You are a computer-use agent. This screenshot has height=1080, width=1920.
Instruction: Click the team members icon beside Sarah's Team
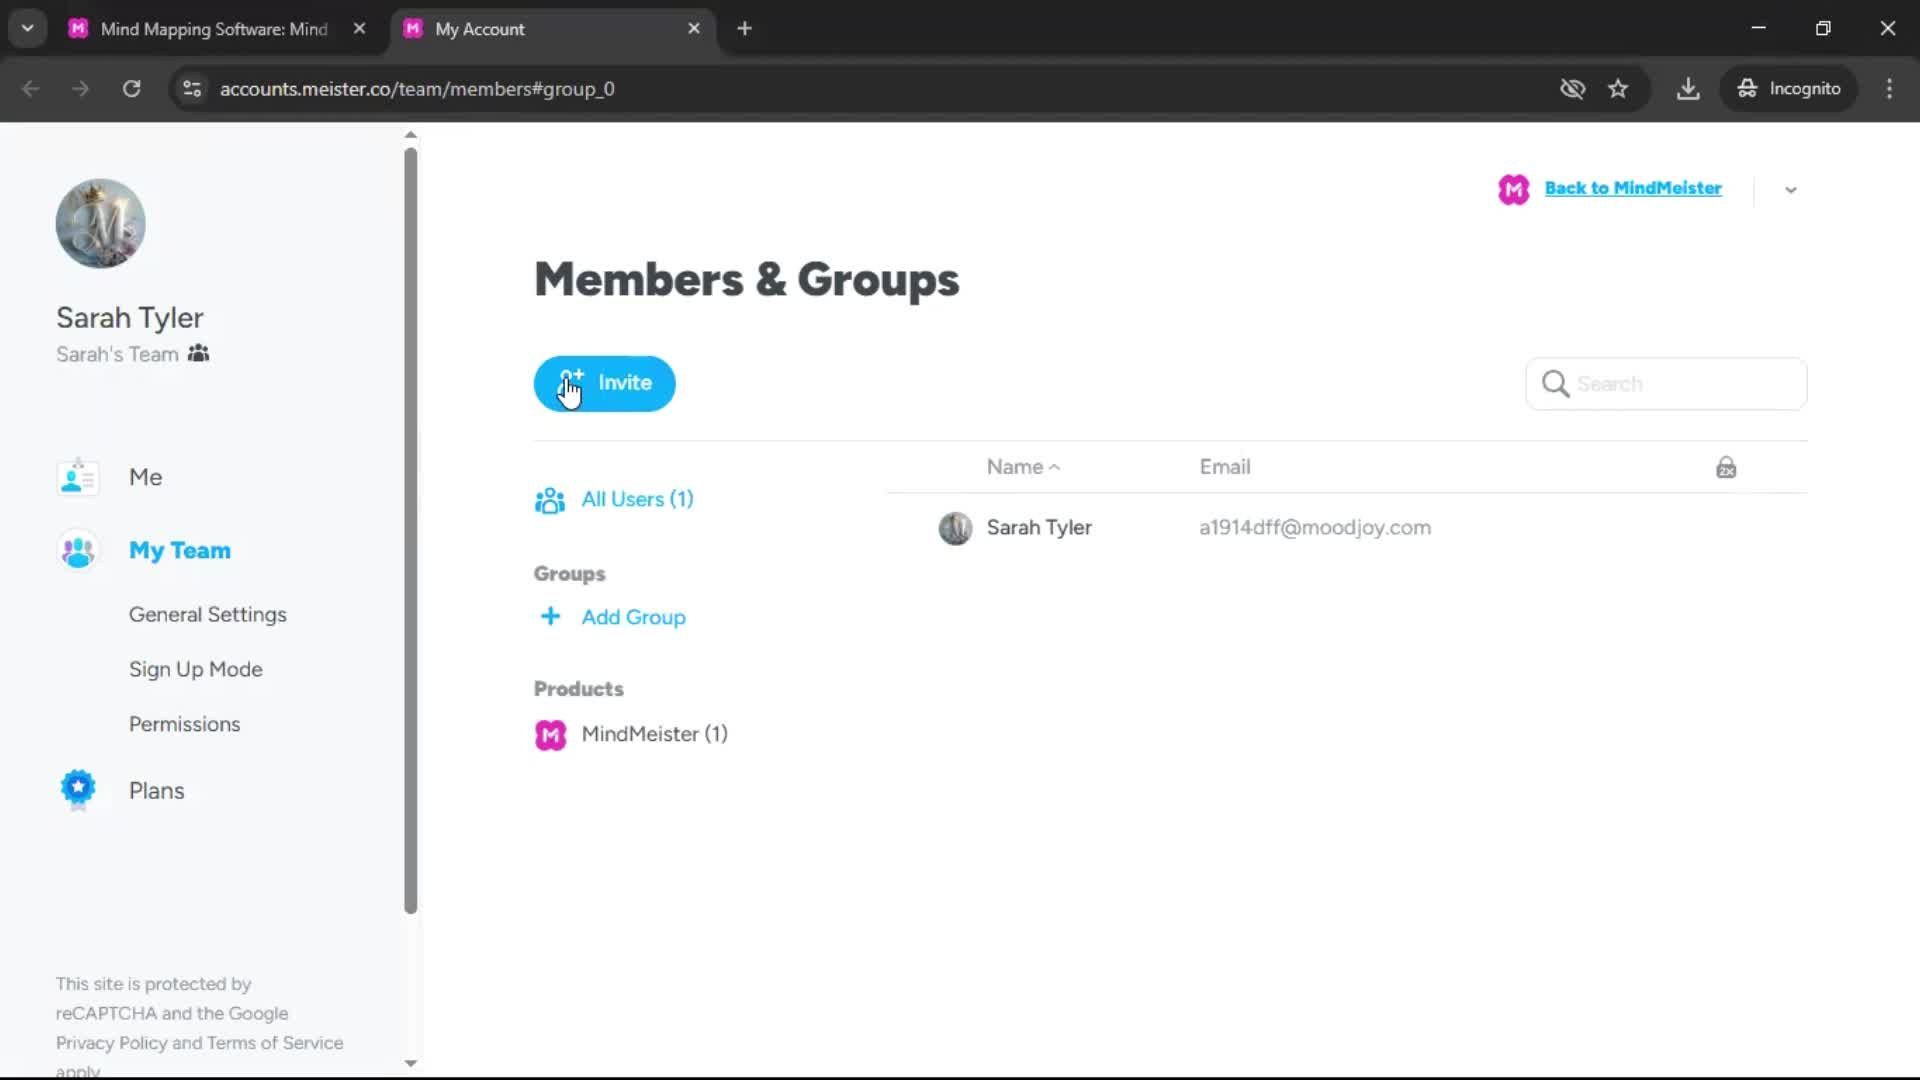click(x=198, y=354)
